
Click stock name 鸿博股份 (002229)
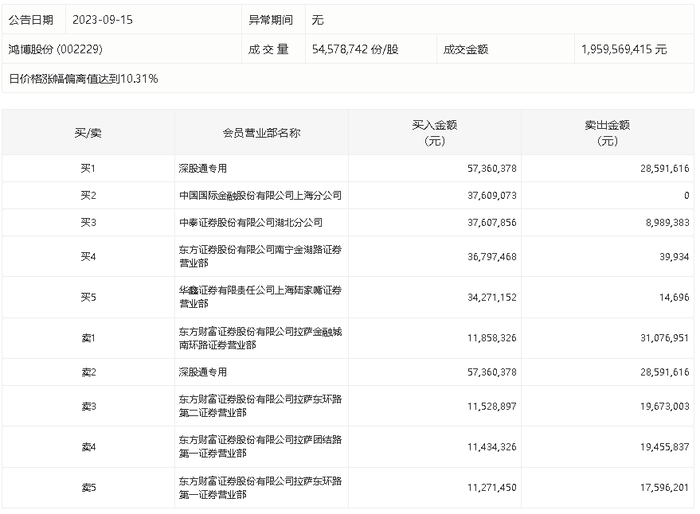click(x=55, y=49)
